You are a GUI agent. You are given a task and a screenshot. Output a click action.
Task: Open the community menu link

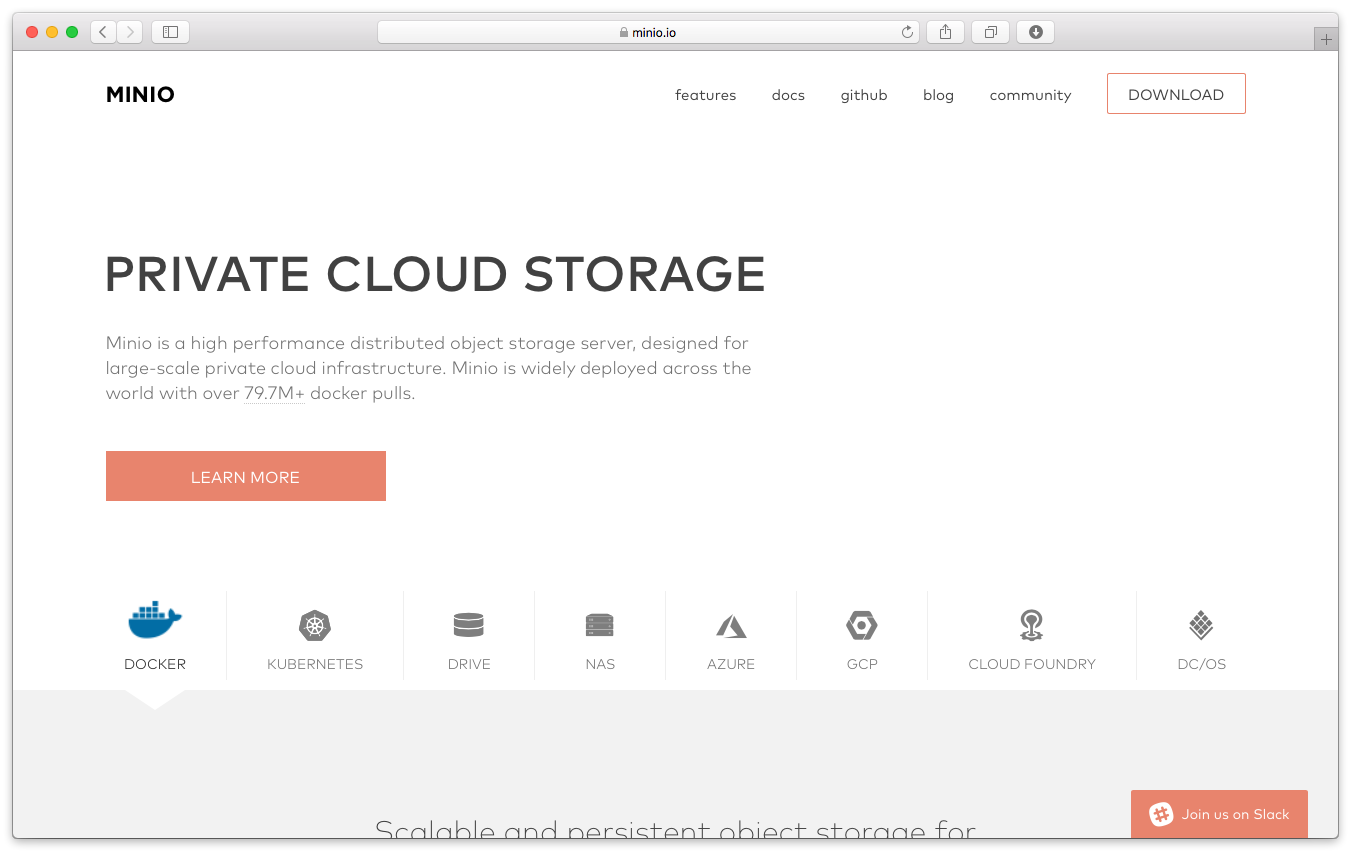tap(1030, 95)
